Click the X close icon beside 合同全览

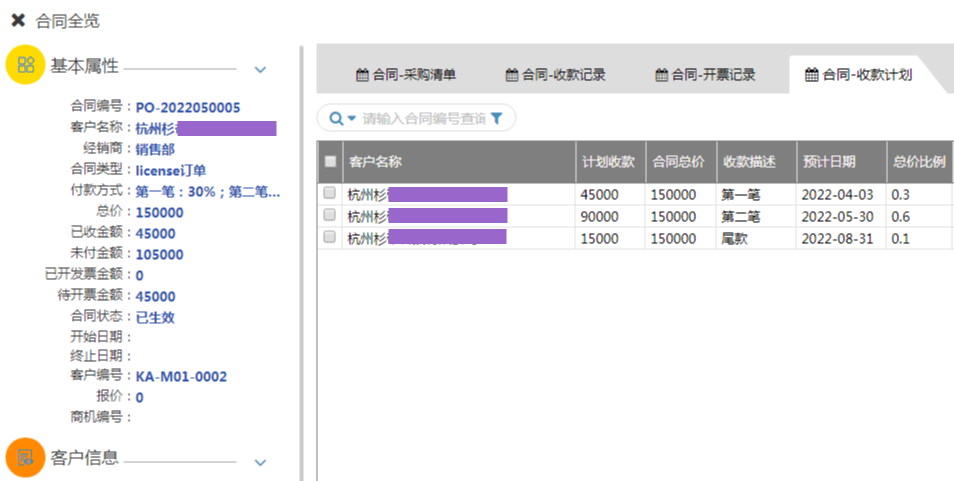(x=18, y=20)
